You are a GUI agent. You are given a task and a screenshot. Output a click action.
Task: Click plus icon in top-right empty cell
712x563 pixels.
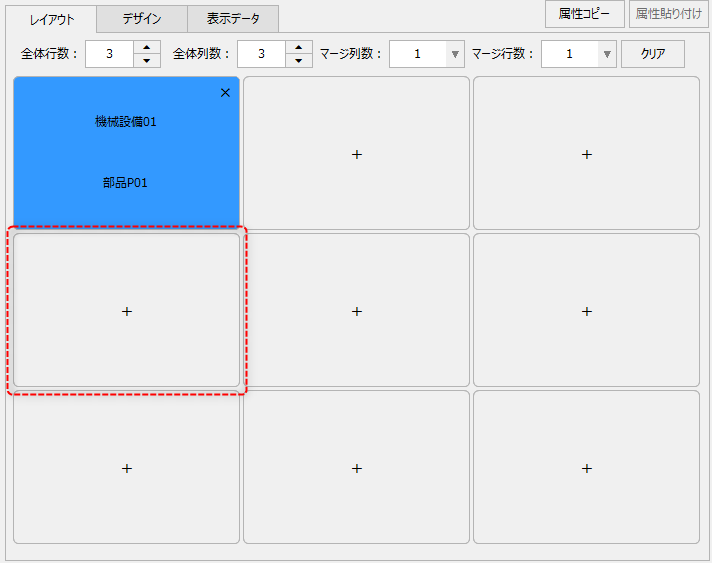click(587, 154)
